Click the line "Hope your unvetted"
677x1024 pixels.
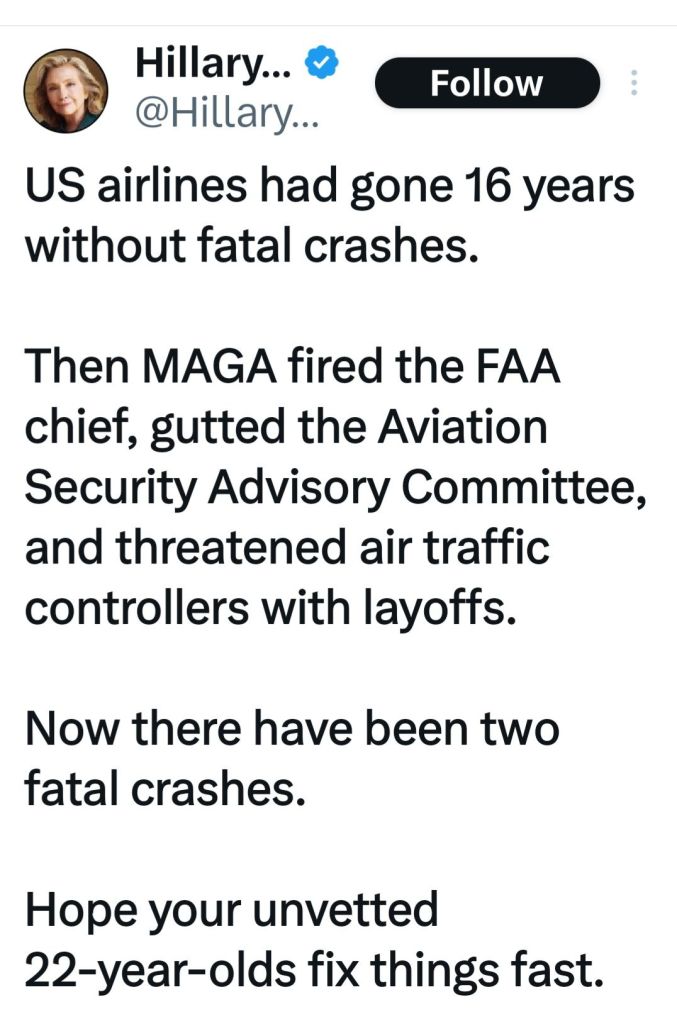(232, 911)
